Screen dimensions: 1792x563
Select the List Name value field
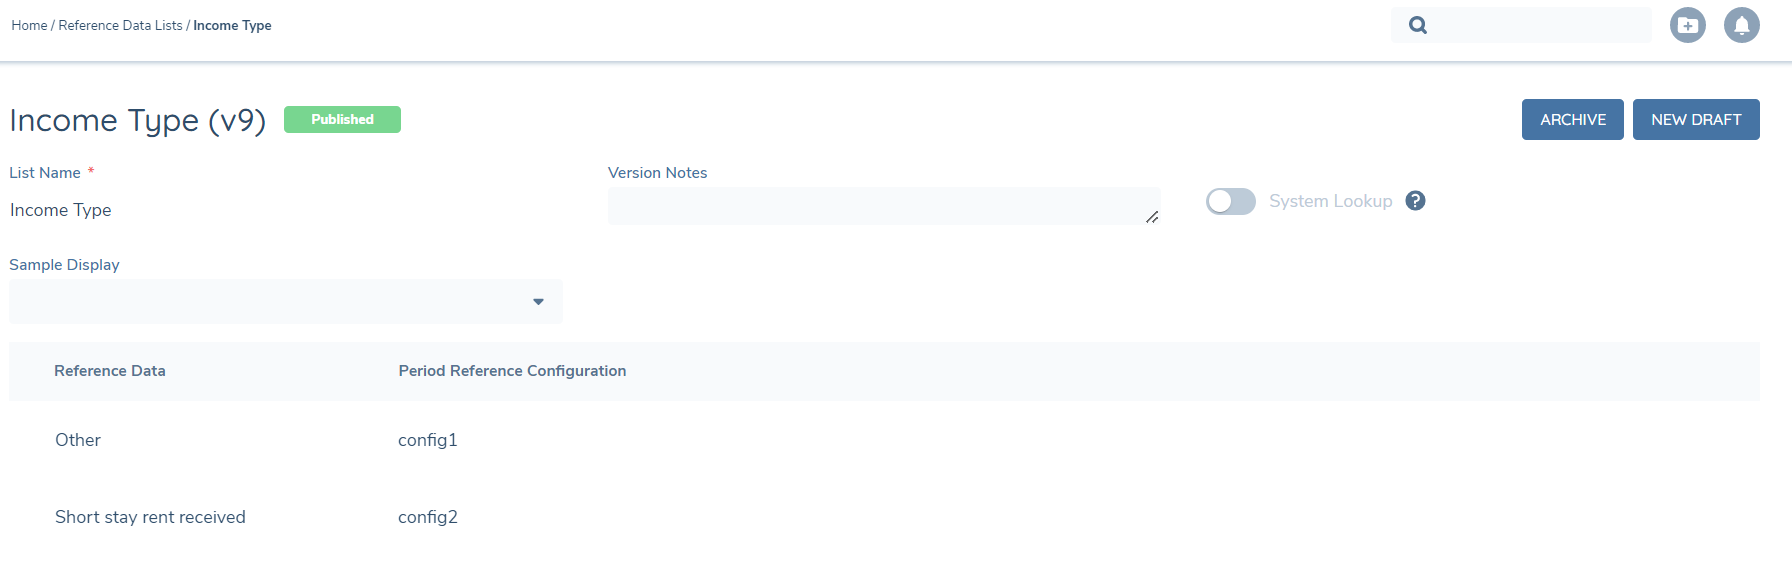61,210
